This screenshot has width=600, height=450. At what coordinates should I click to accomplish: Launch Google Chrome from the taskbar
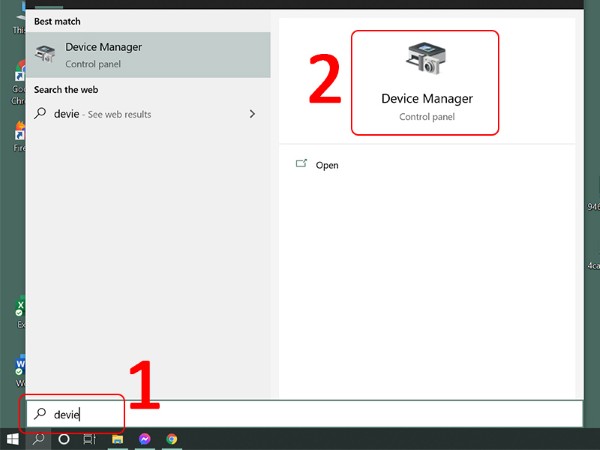pyautogui.click(x=172, y=439)
